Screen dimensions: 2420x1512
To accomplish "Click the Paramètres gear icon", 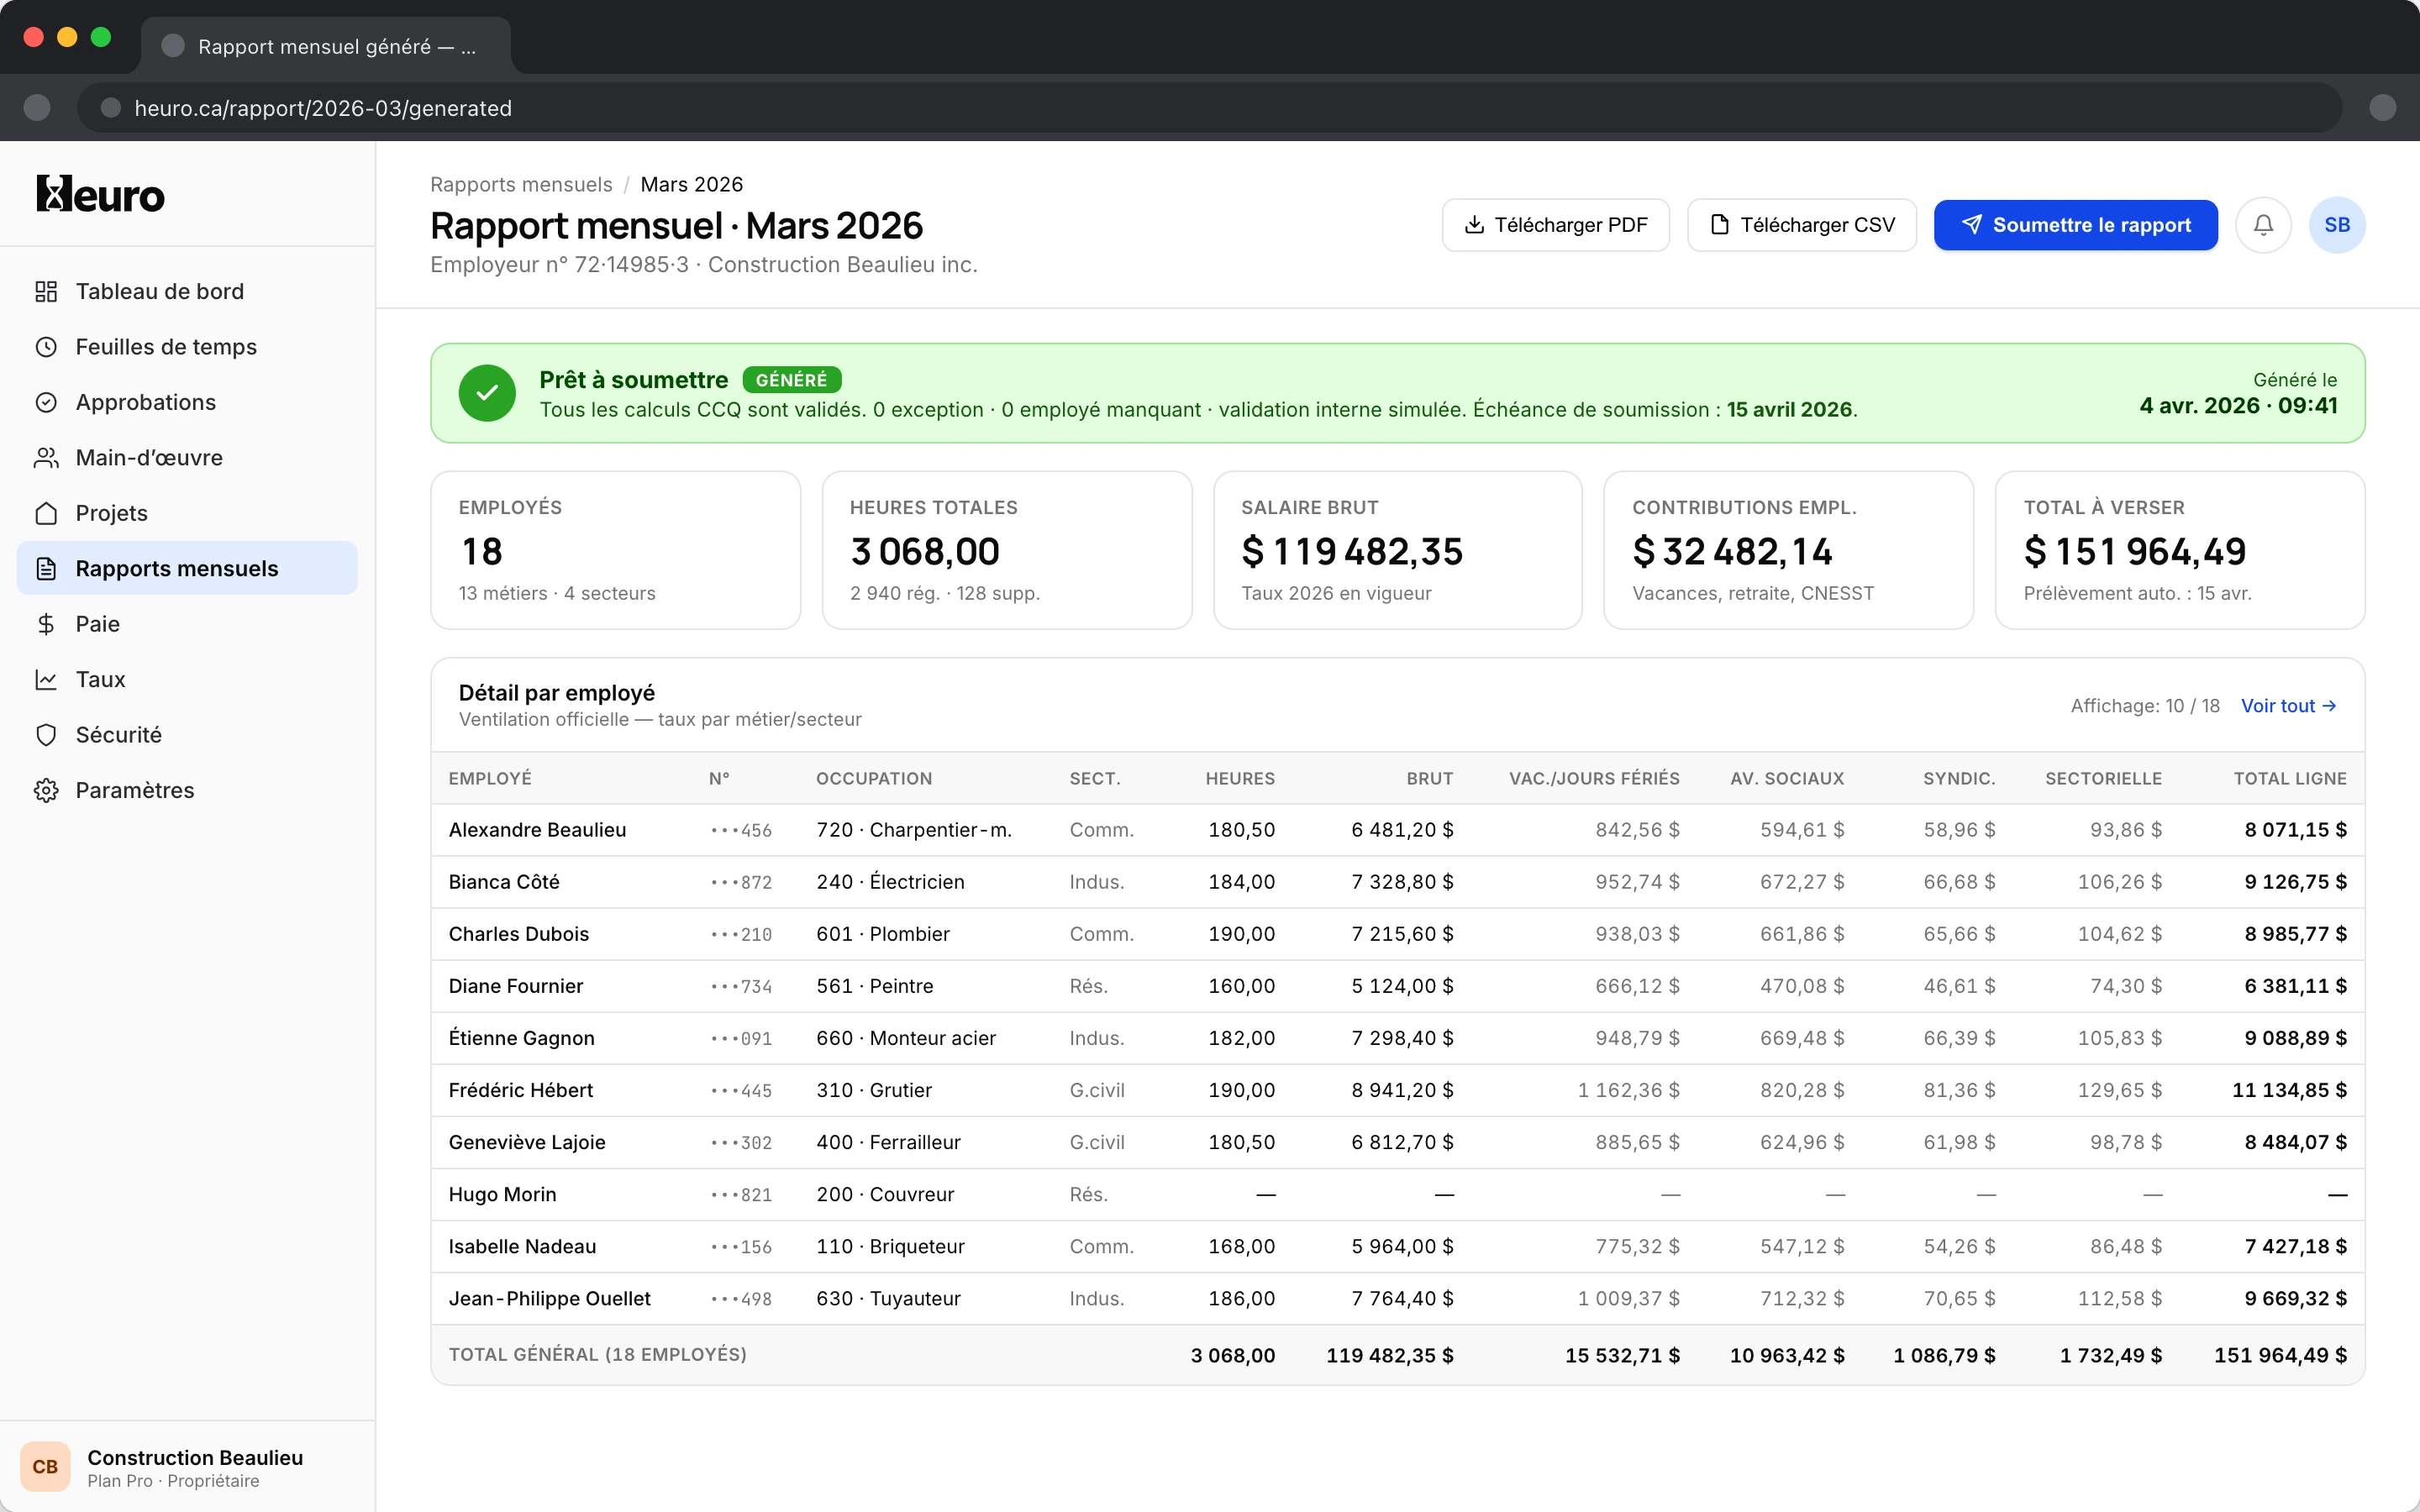I will click(x=46, y=790).
